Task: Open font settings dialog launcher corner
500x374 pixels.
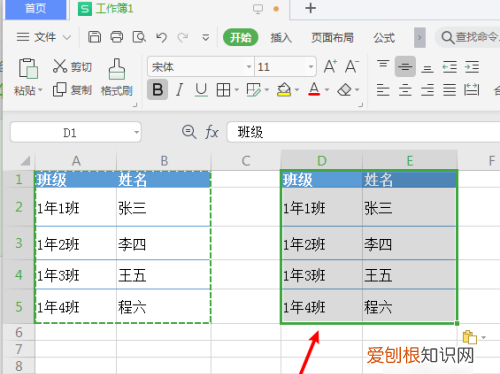Action: tap(361, 105)
